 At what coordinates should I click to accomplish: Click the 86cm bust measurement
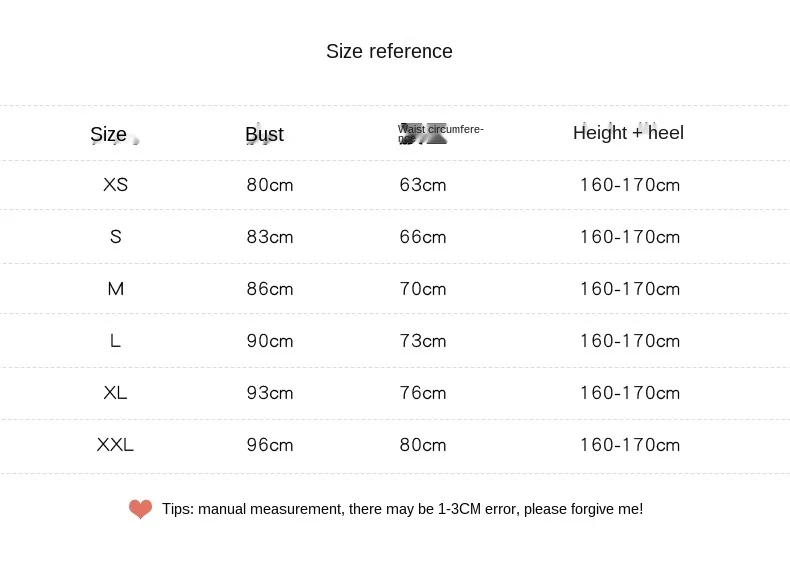tap(270, 289)
